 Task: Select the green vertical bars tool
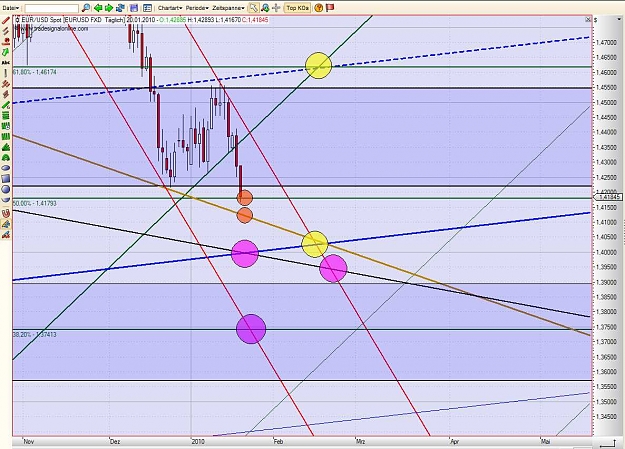pos(6,137)
